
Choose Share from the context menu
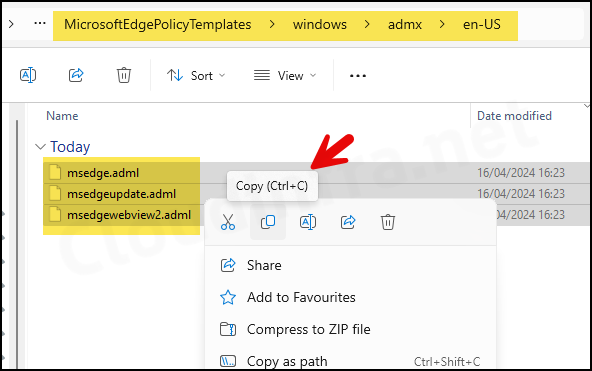pos(350,265)
